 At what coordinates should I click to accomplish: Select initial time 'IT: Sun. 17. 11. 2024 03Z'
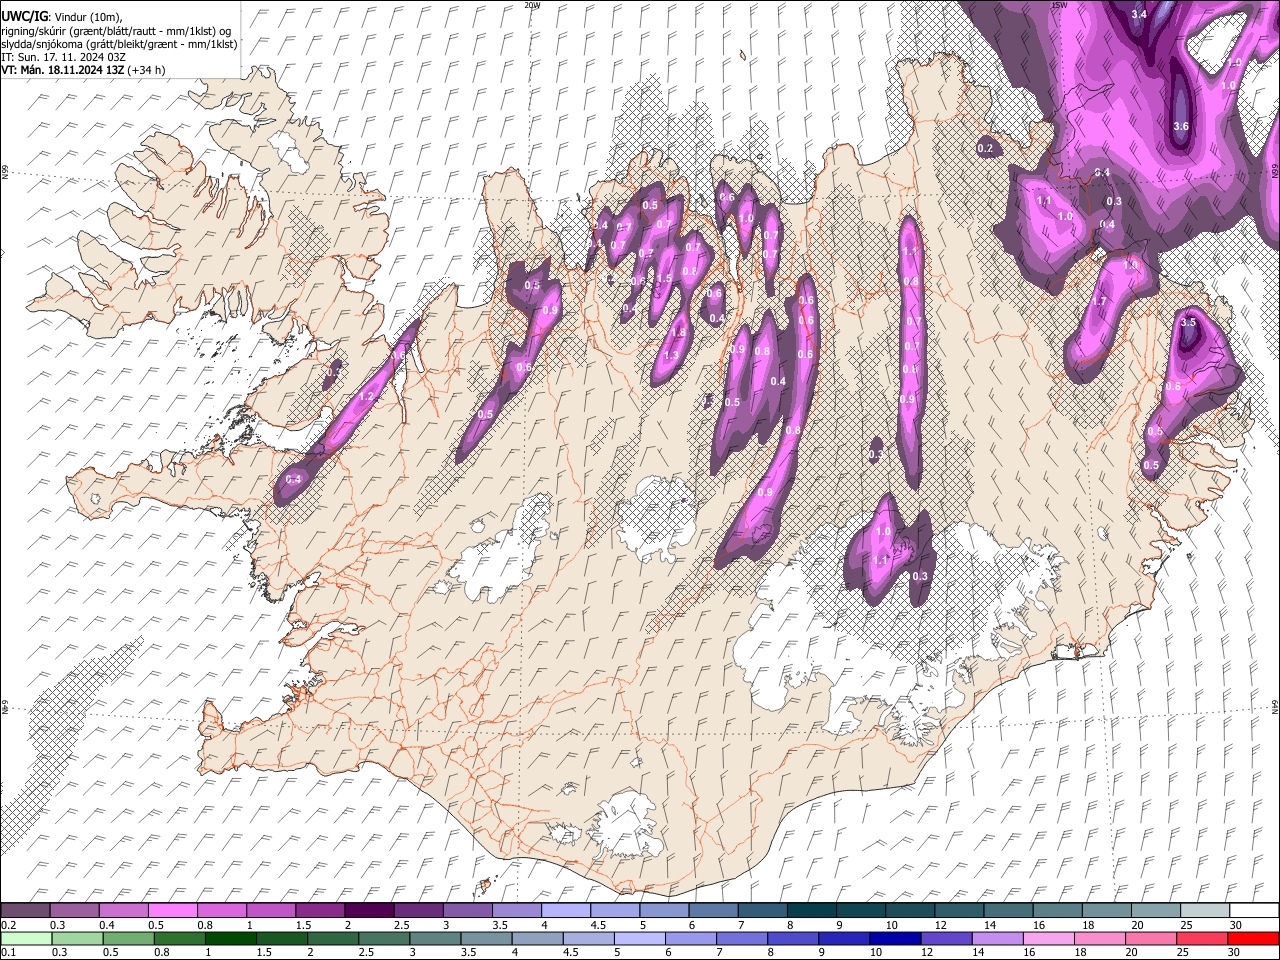tap(63, 57)
